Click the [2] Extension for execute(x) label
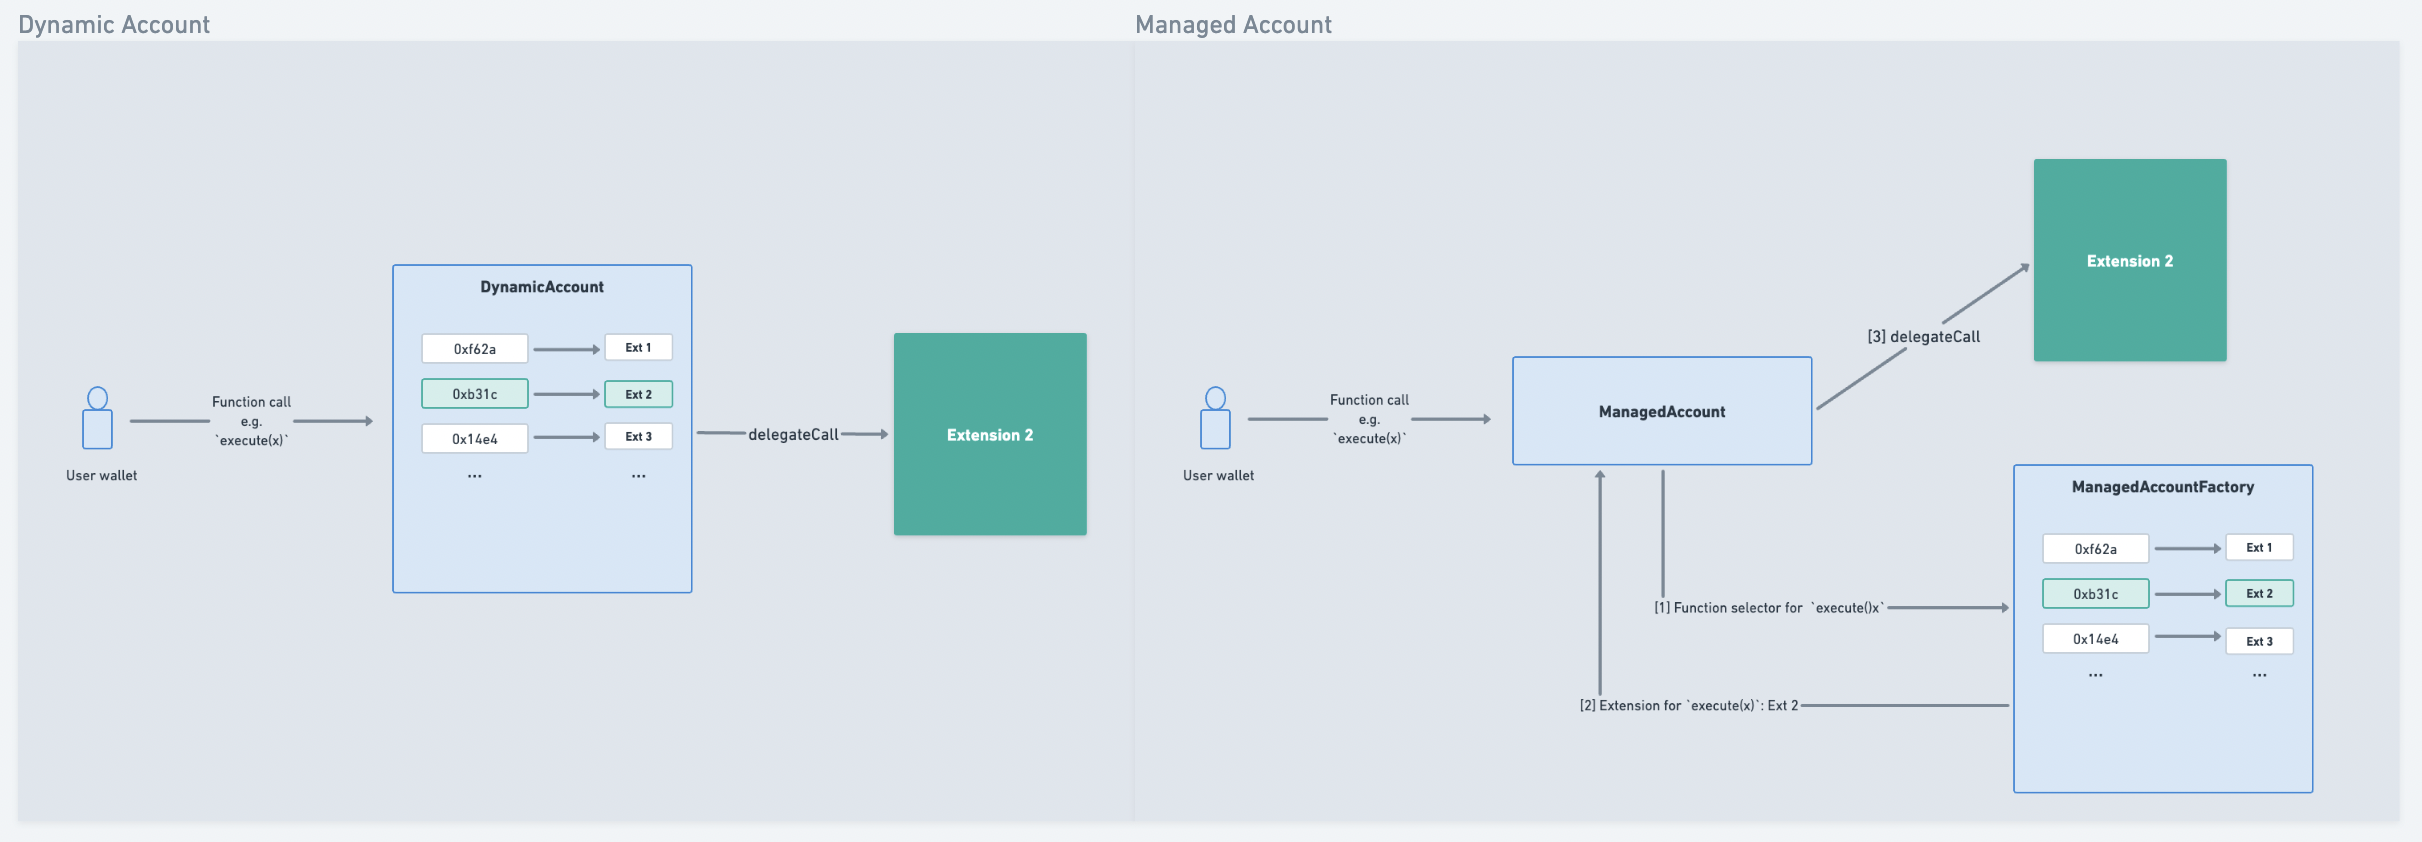The height and width of the screenshot is (842, 2422). pos(1689,706)
